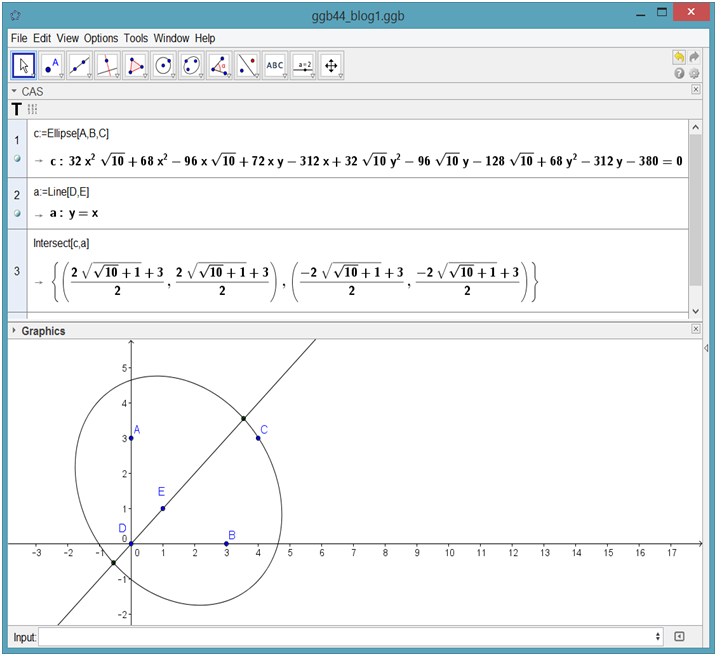The width and height of the screenshot is (717, 656).
Task: Select the Angle tool
Action: coord(219,65)
